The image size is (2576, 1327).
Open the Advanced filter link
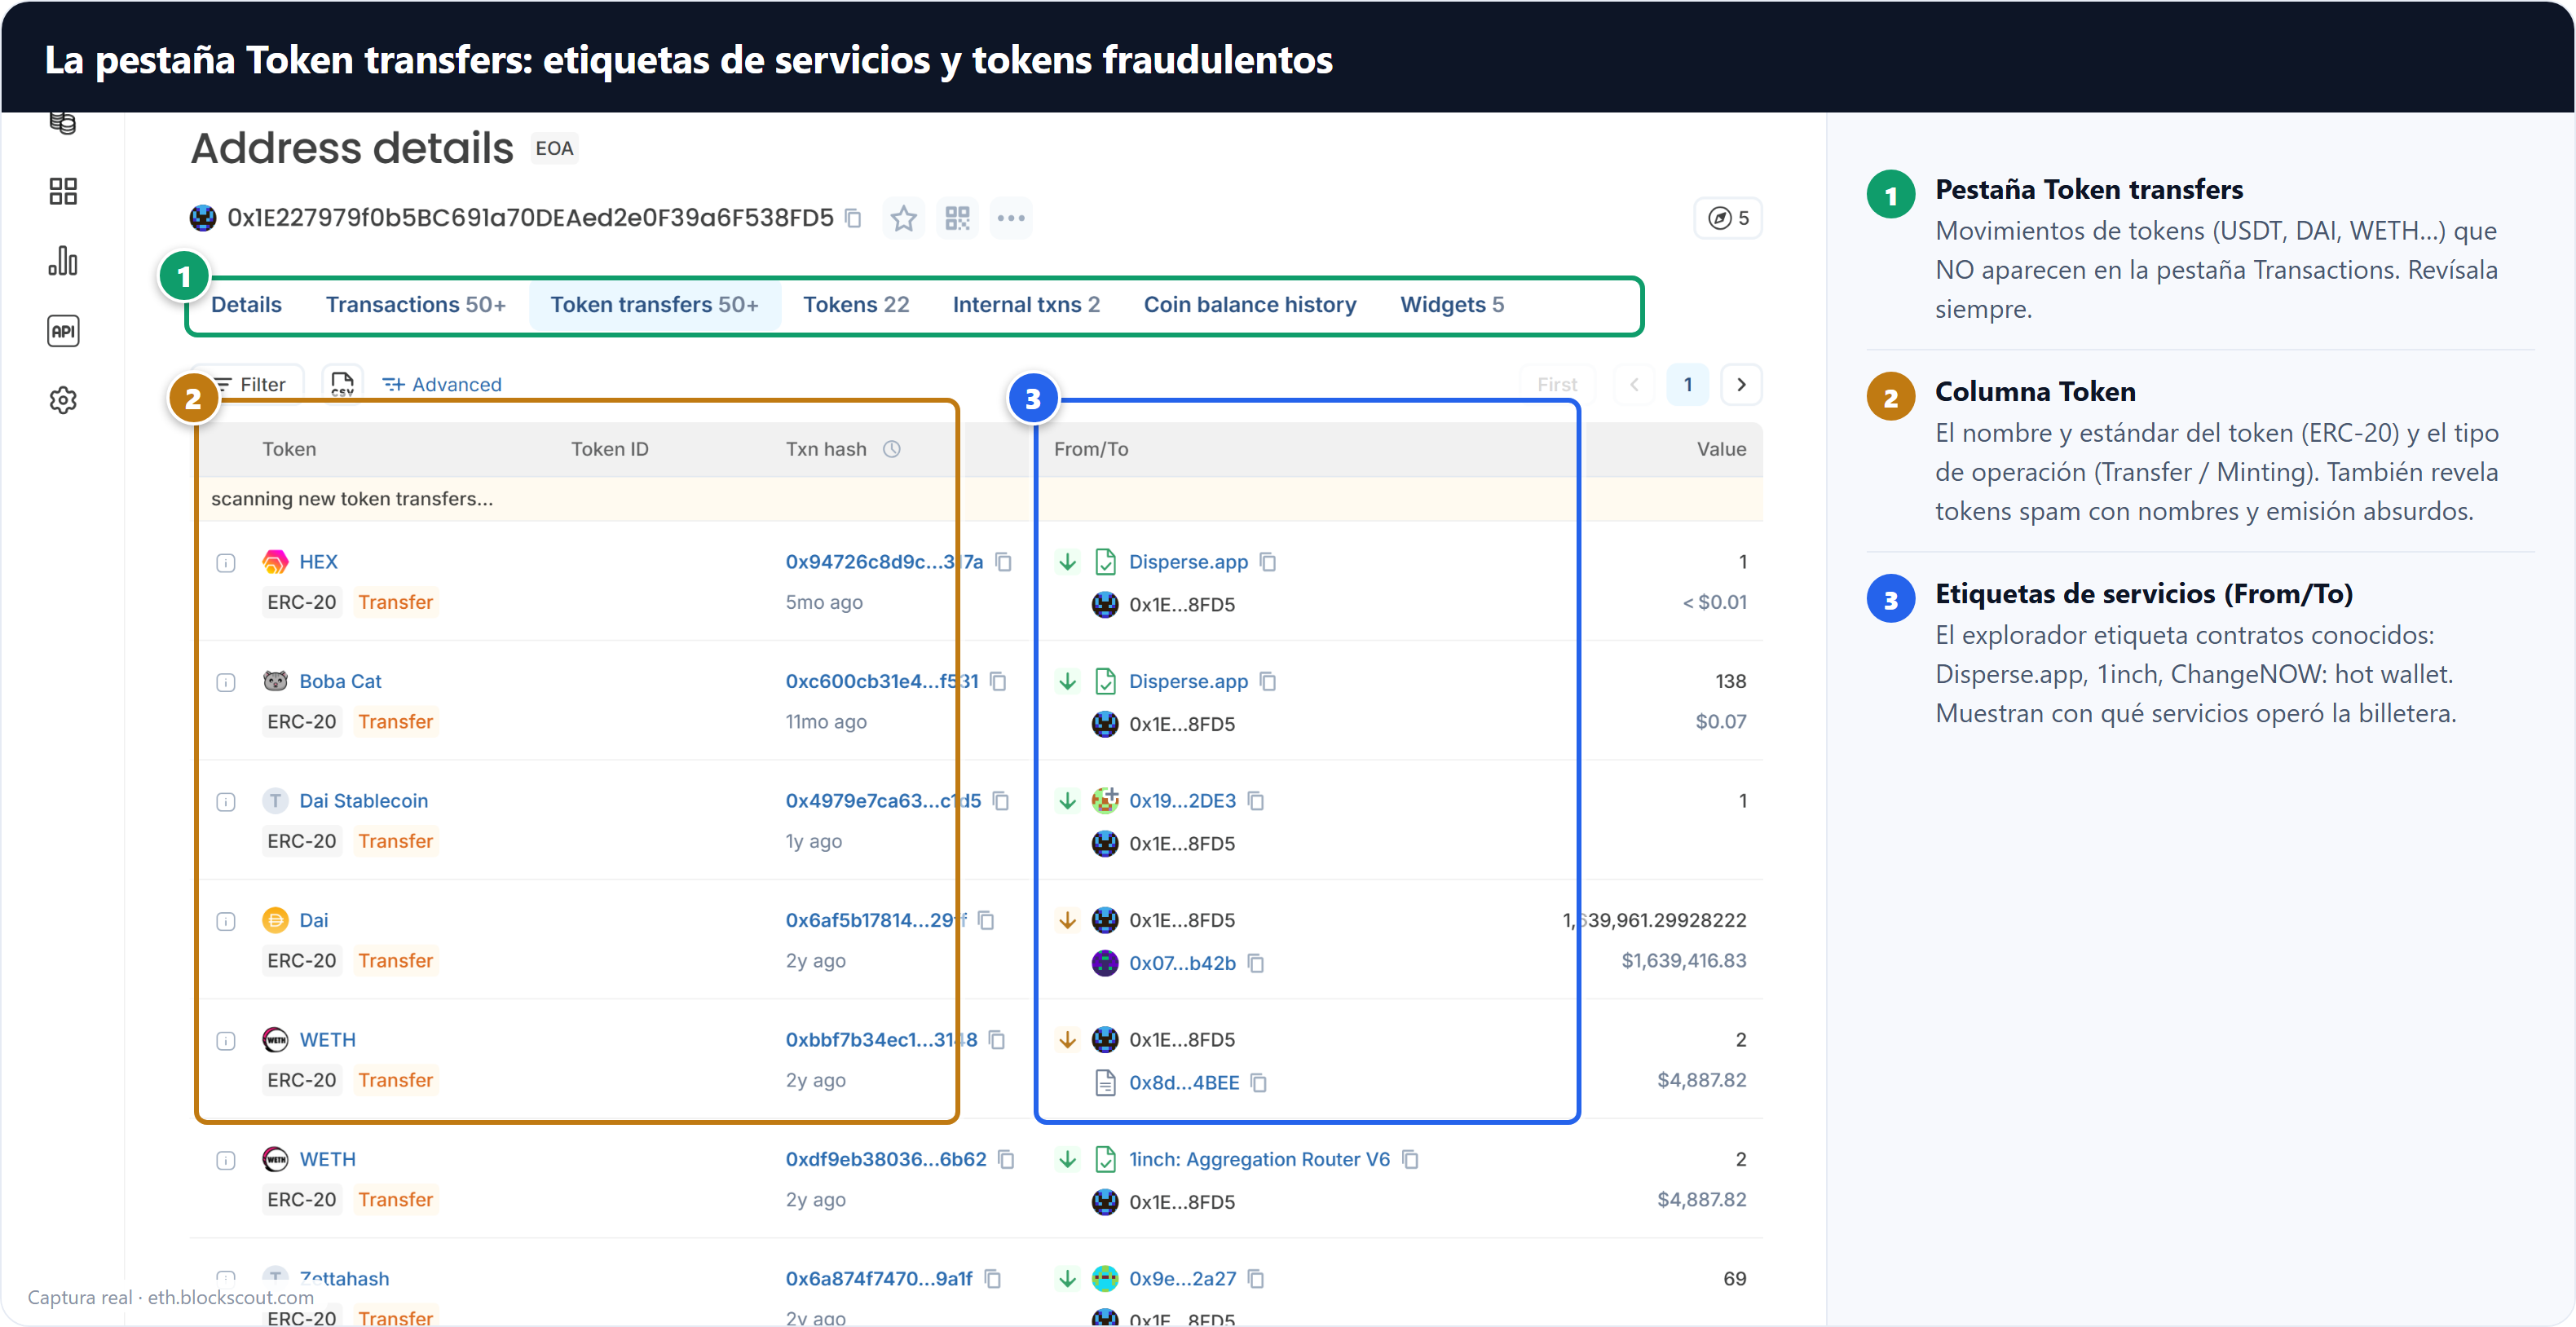coord(442,384)
